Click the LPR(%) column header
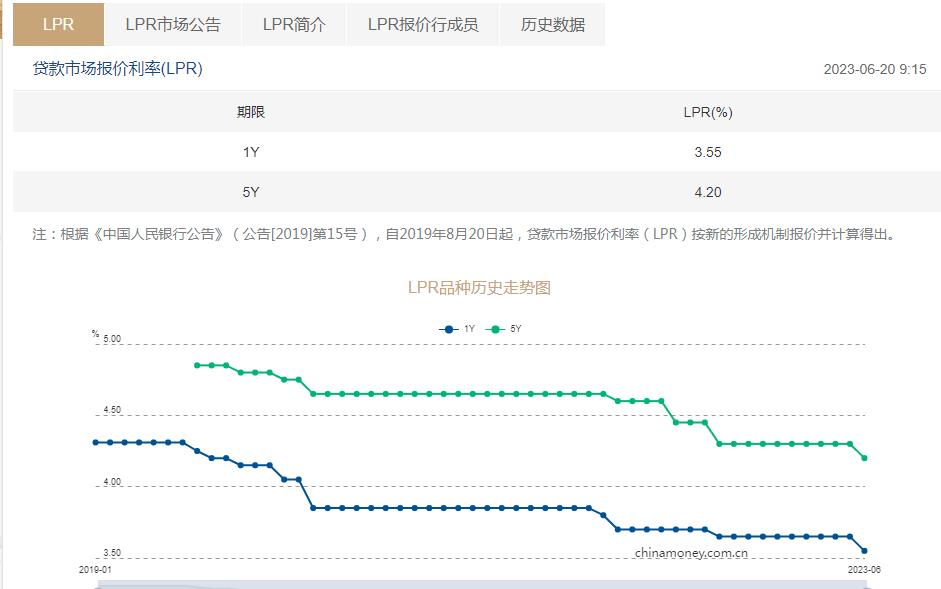The height and width of the screenshot is (589, 941). (x=707, y=112)
